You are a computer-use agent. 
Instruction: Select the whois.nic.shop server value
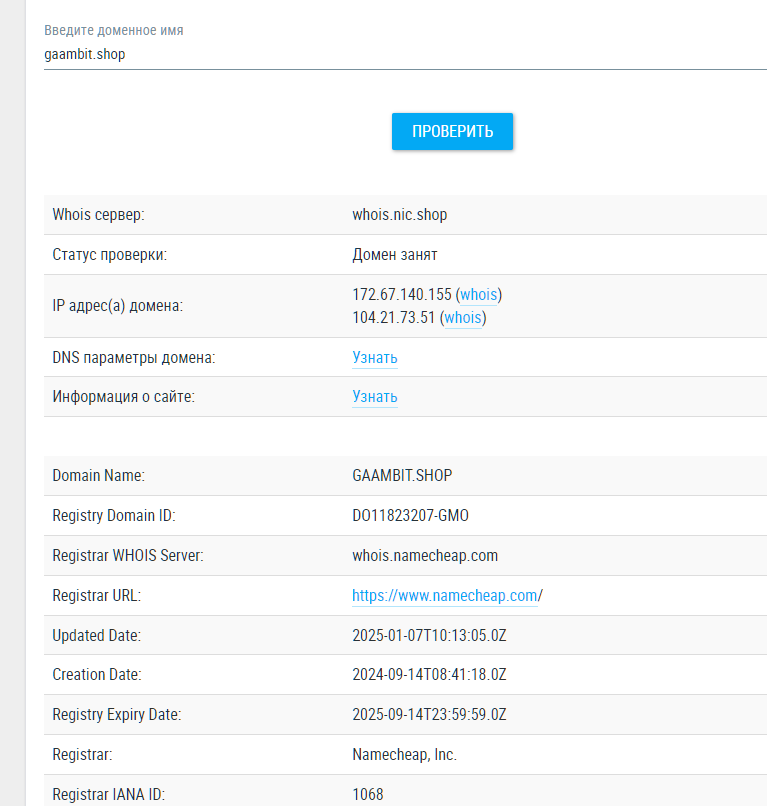[x=399, y=214]
